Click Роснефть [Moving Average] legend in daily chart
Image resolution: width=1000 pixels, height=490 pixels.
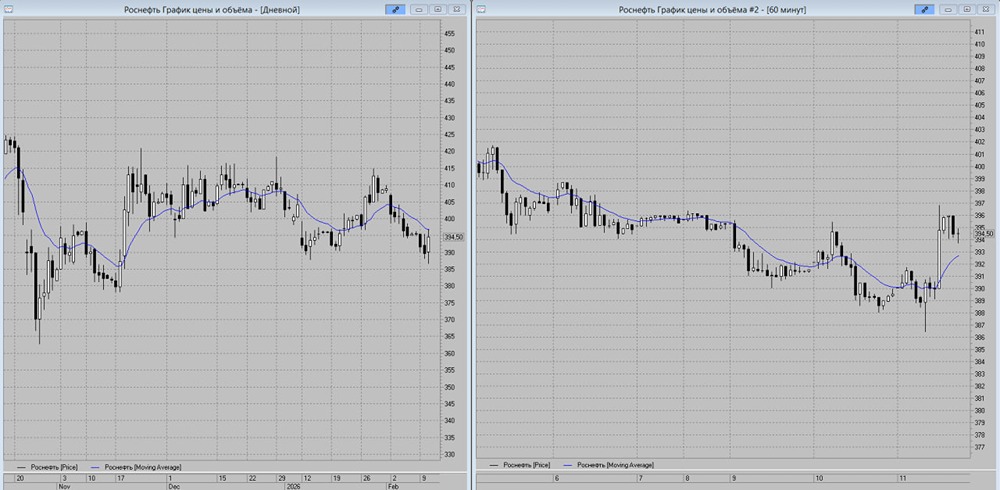143,467
